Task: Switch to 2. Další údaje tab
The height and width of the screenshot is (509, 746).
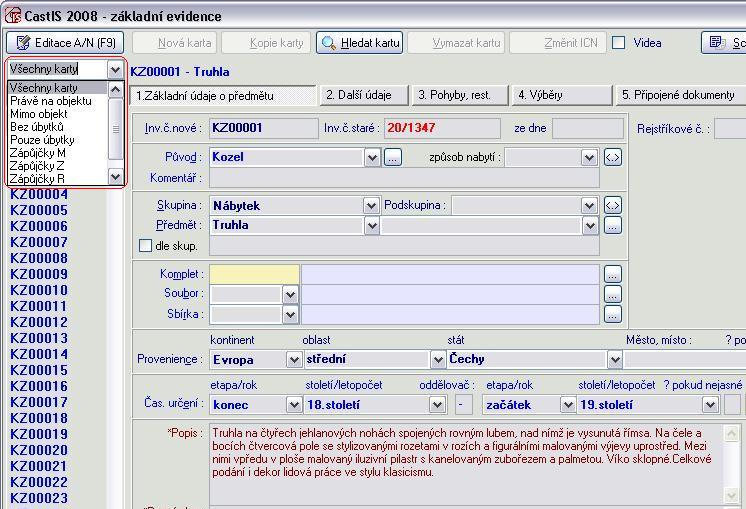Action: tap(364, 95)
